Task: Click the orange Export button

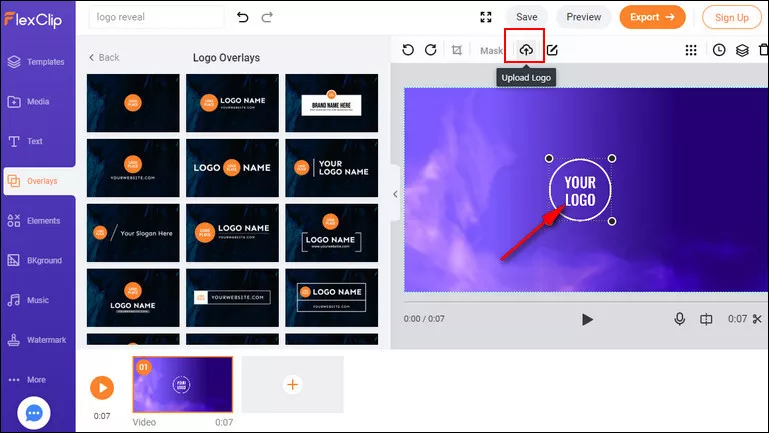Action: [652, 17]
